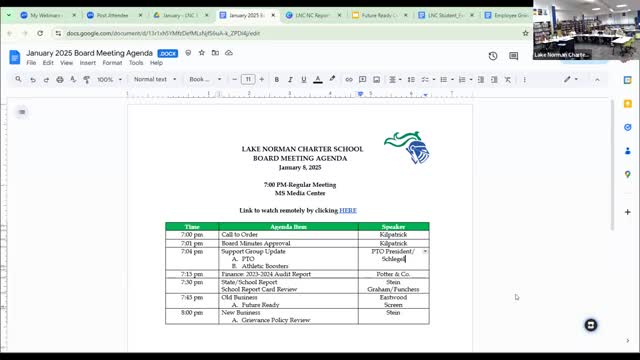
Task: Click the Print icon in toolbar
Action: 60,80
